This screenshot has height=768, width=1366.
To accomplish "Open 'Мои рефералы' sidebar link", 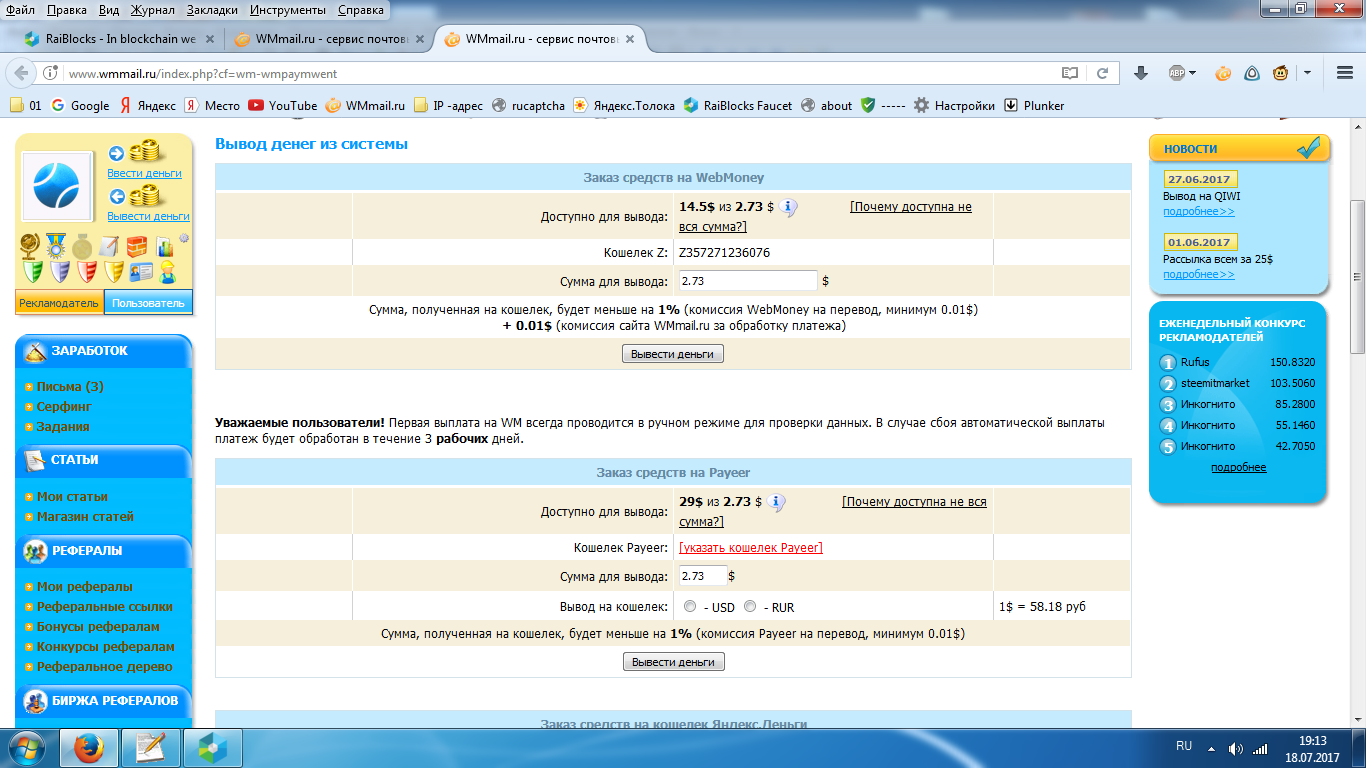I will point(85,586).
